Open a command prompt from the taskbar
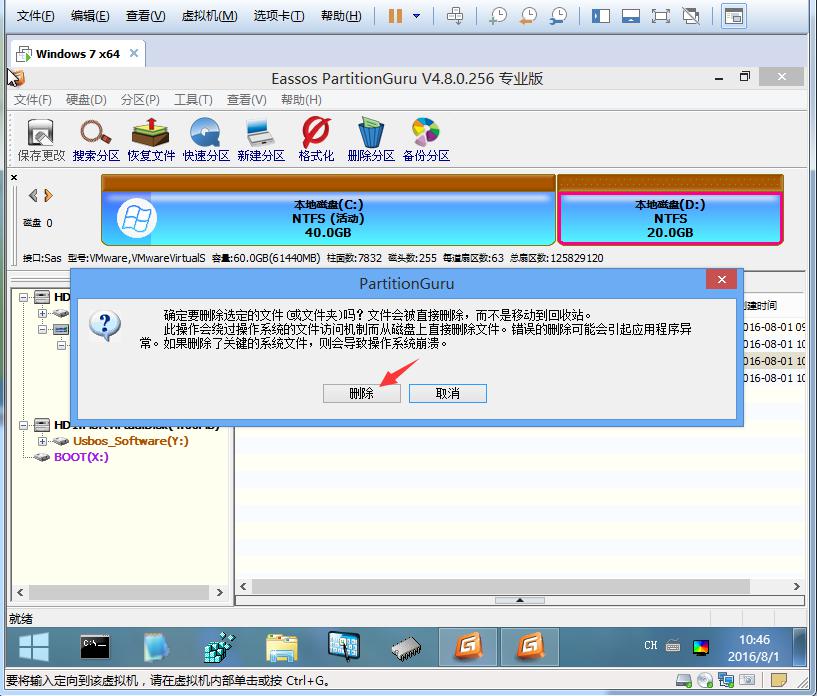817x696 pixels. tap(95, 647)
